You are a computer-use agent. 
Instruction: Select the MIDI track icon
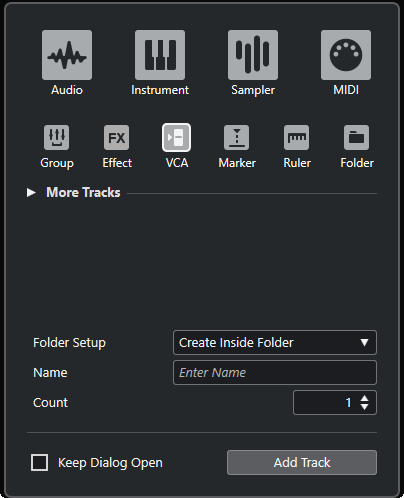pyautogui.click(x=346, y=55)
